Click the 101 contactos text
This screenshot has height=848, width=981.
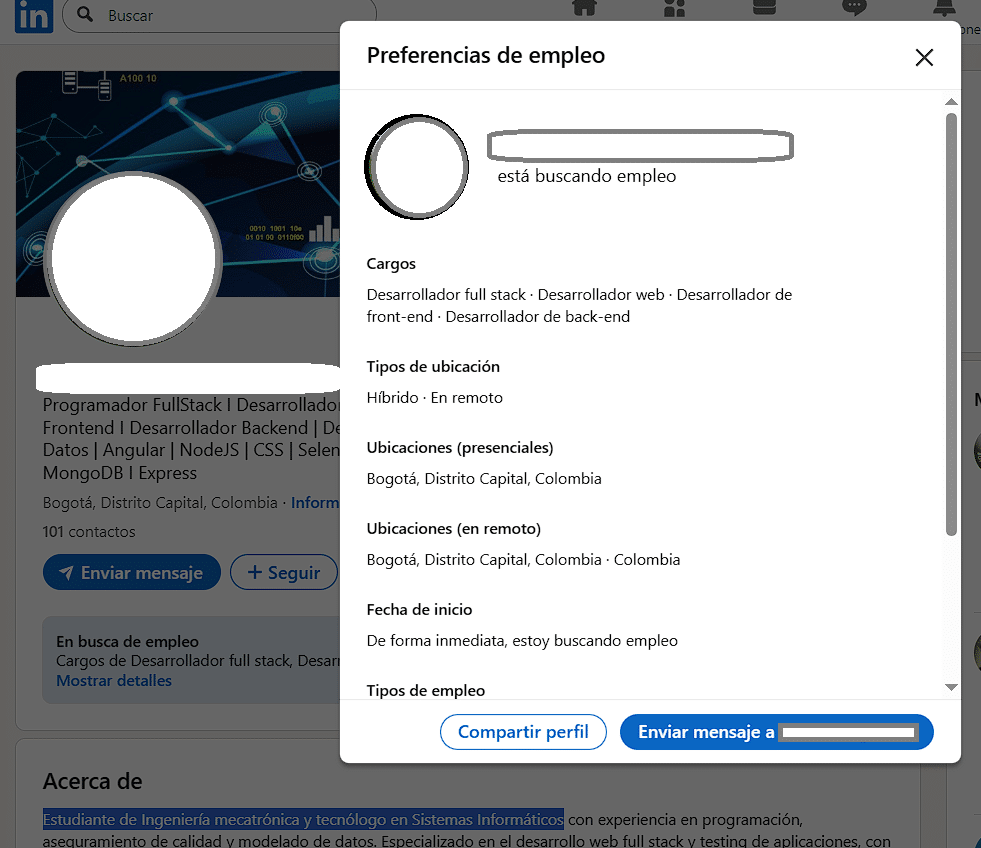(89, 532)
